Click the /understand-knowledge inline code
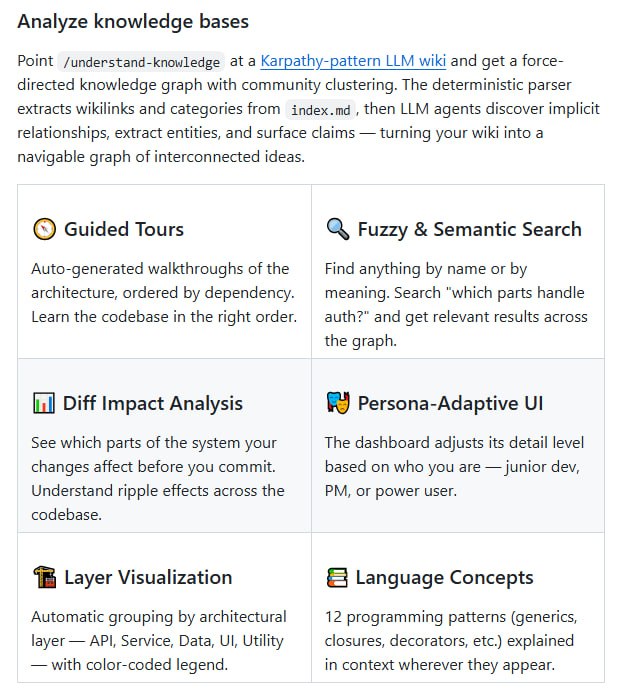Screen dimensions: 636x697 click(x=141, y=61)
